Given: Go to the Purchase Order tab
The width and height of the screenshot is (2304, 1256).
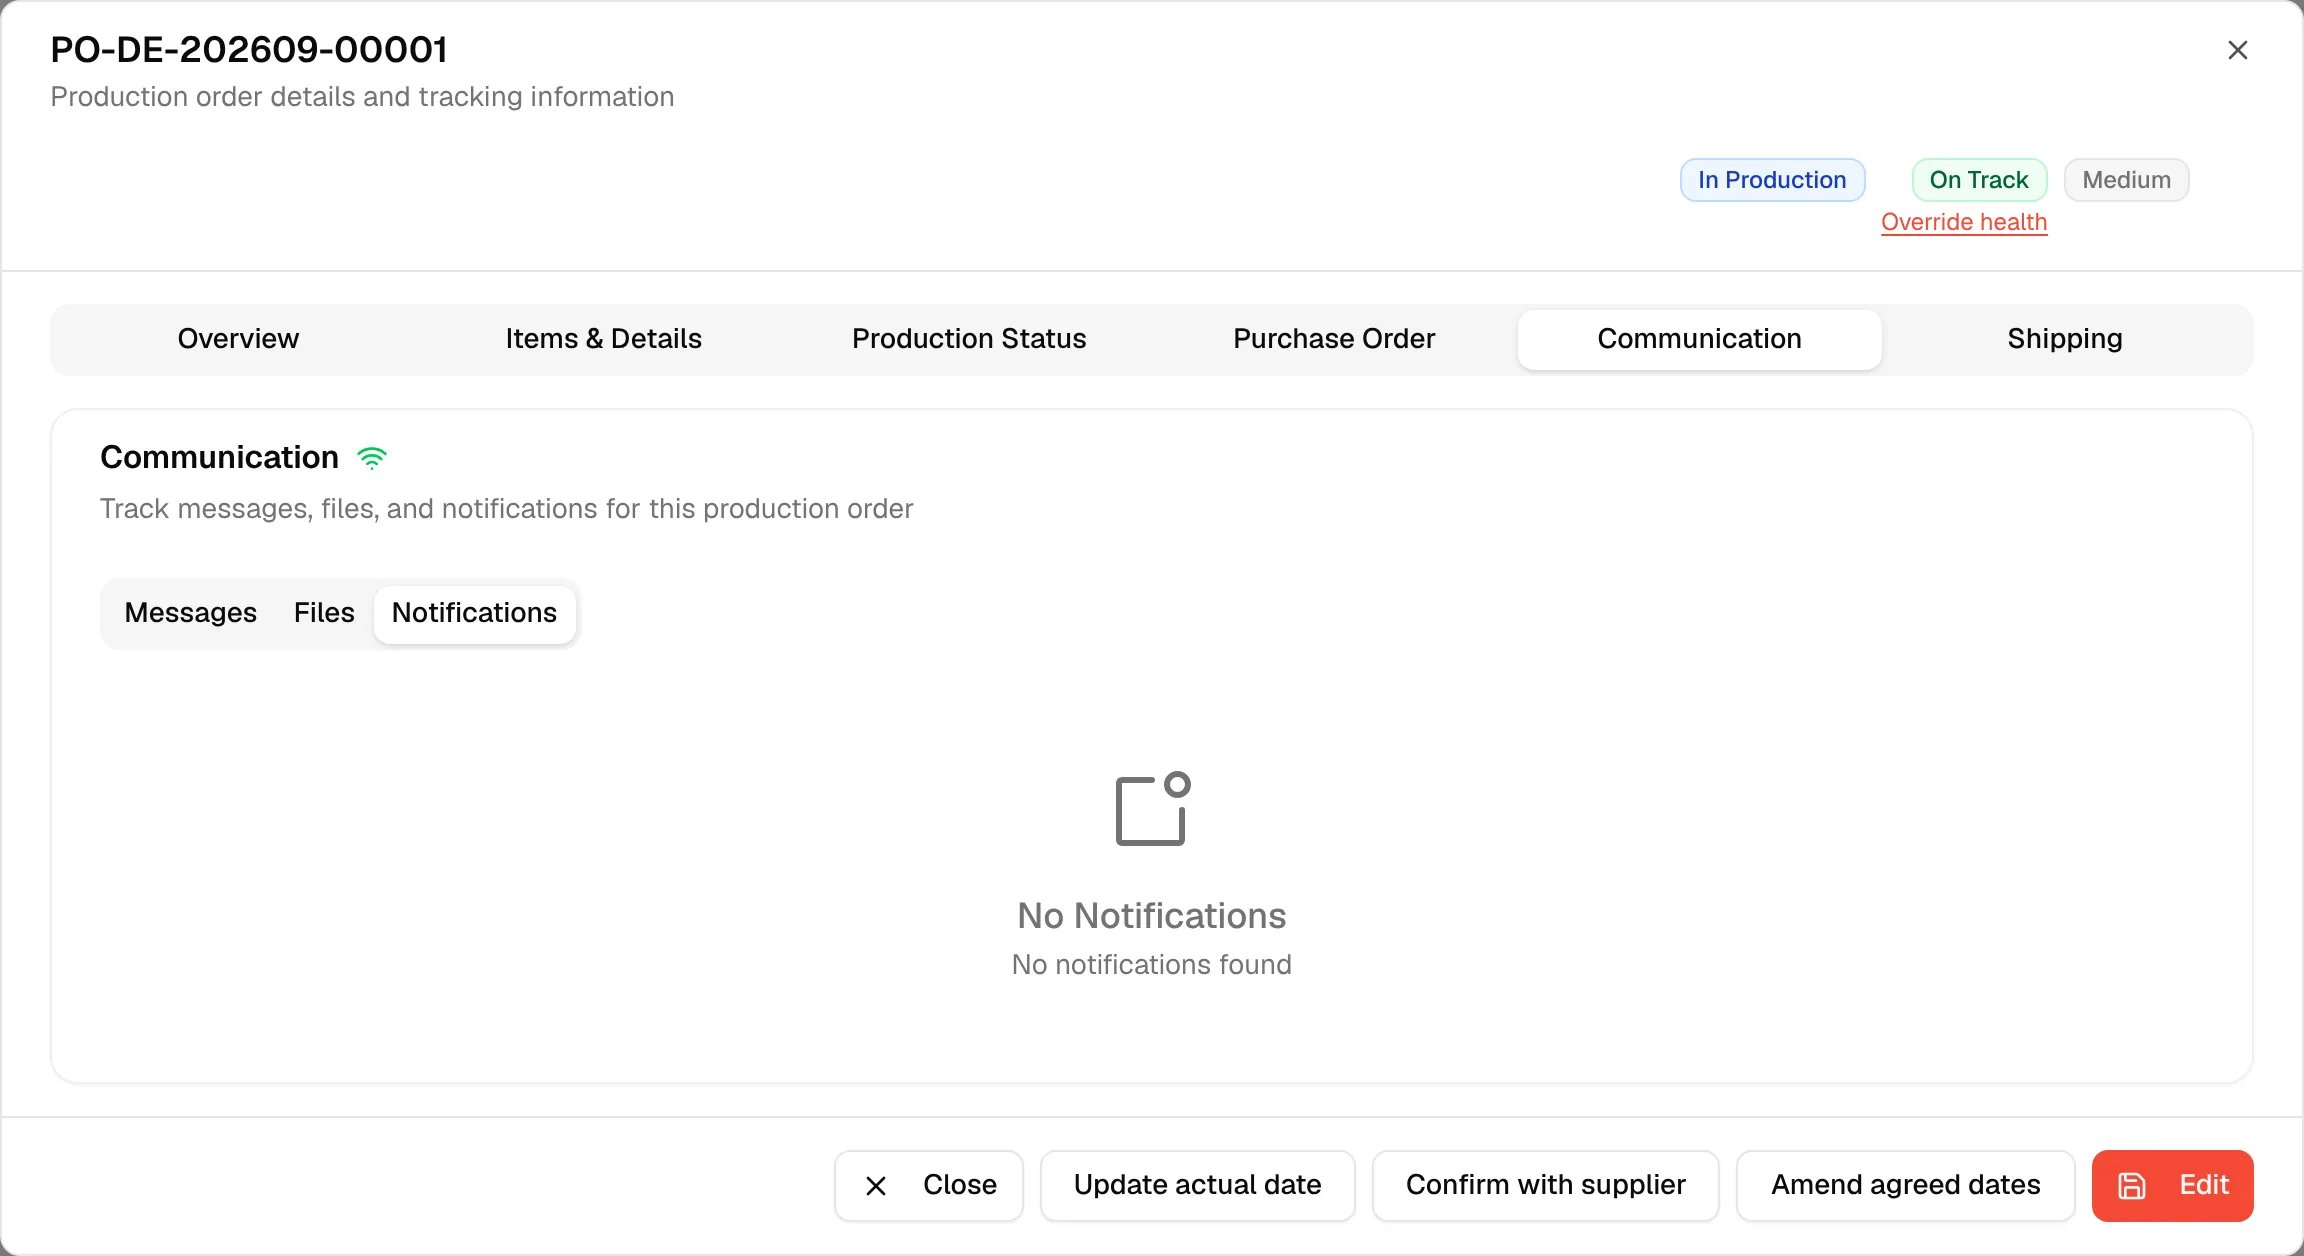Looking at the screenshot, I should pos(1334,339).
